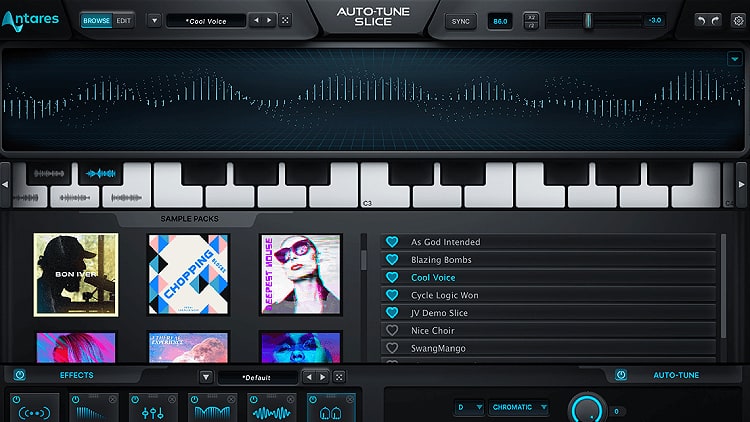The width and height of the screenshot is (750, 422).
Task: Unfavorite Cool Voice heart
Action: tap(392, 277)
